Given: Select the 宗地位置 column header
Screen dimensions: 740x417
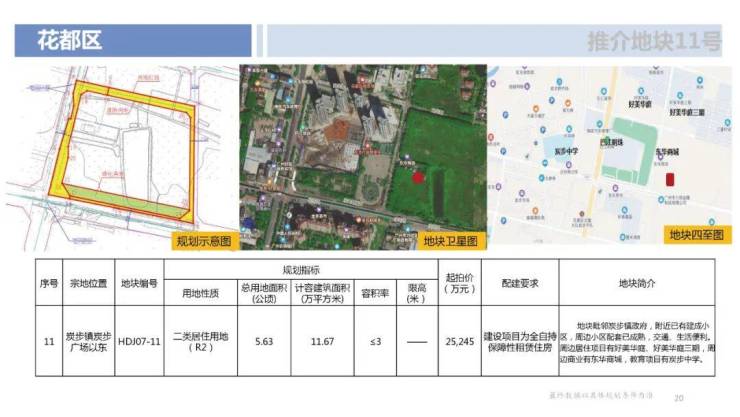Looking at the screenshot, I should pyautogui.click(x=88, y=283).
